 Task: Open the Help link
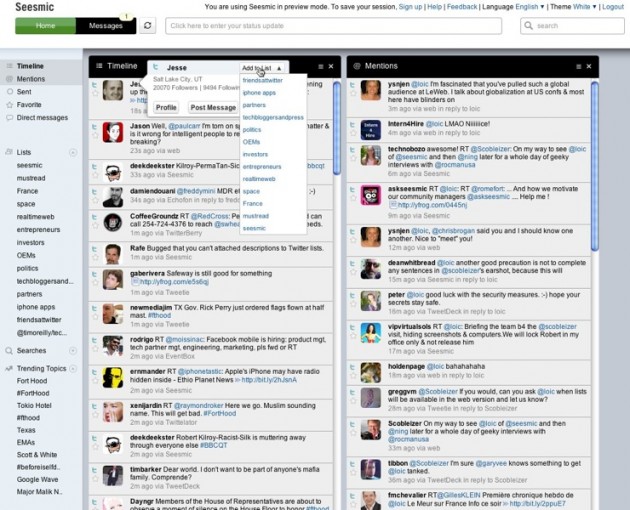click(x=434, y=6)
